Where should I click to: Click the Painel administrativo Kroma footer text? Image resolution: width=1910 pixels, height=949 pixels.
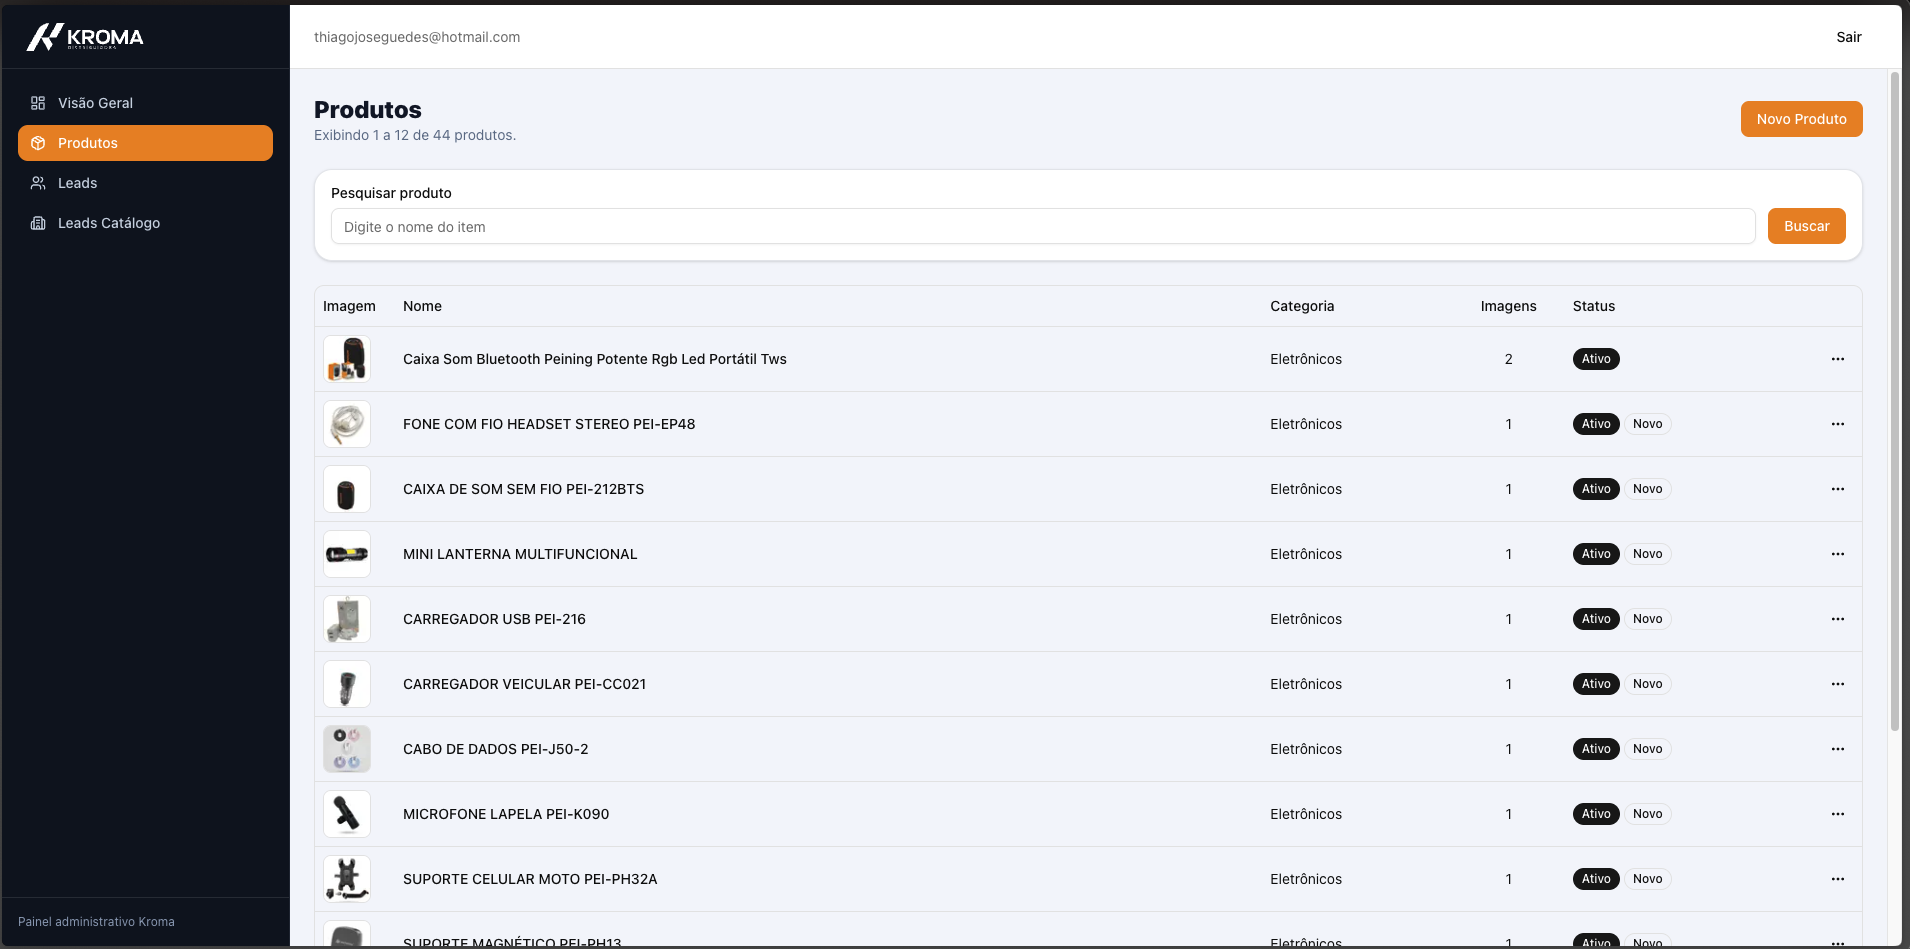point(96,922)
